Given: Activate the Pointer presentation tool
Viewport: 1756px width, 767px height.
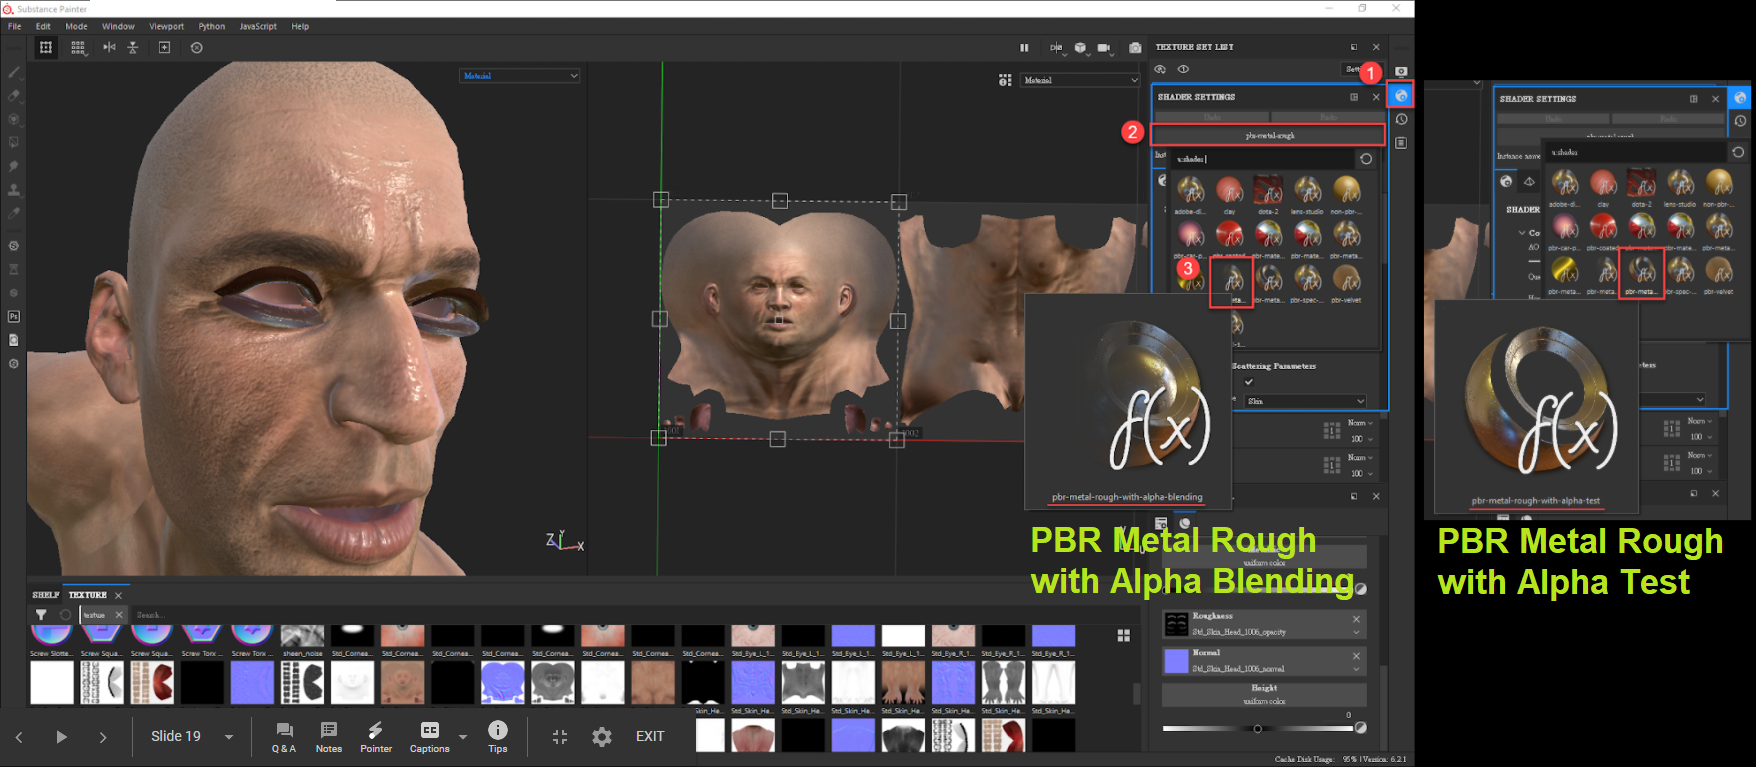Looking at the screenshot, I should (376, 737).
